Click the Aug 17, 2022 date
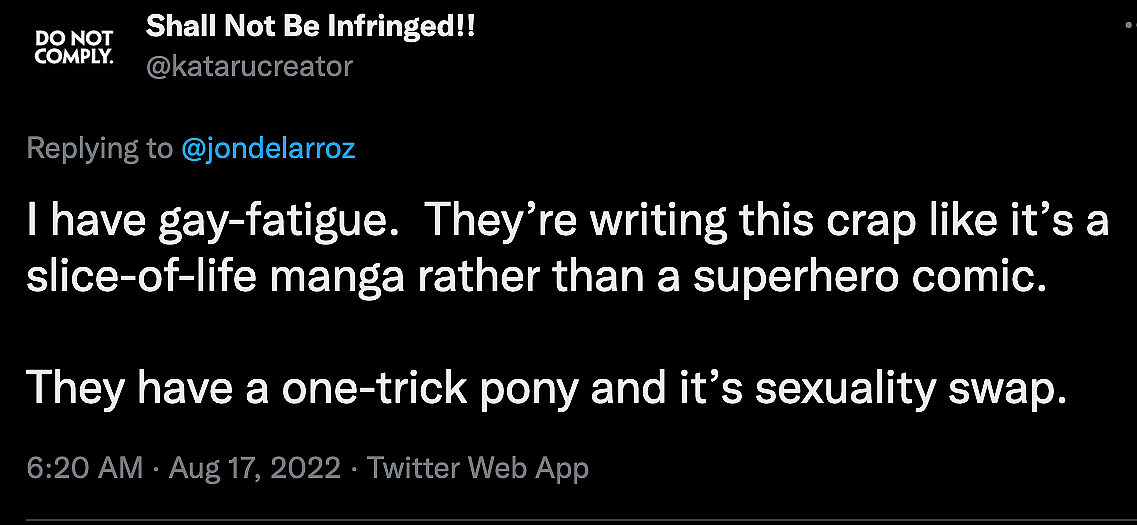The image size is (1137, 525). coord(255,468)
